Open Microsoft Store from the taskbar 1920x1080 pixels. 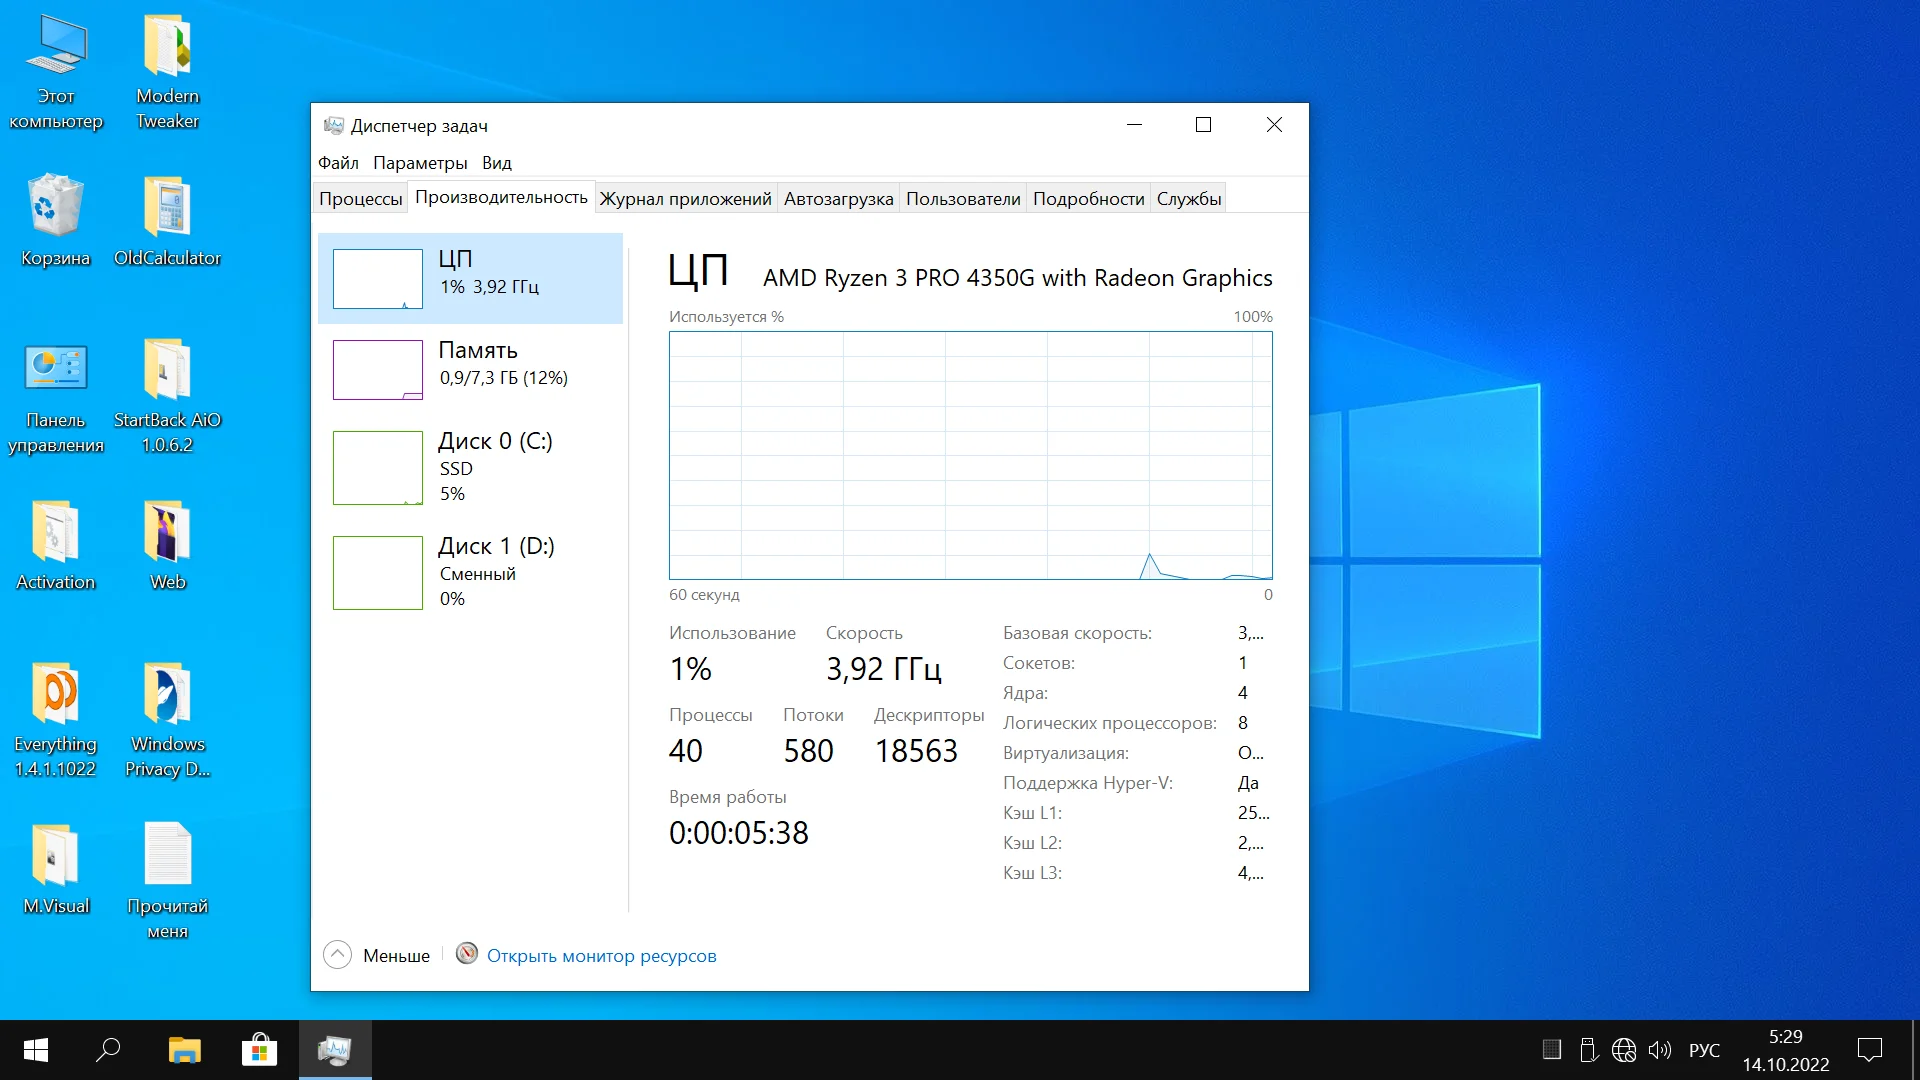point(259,1050)
